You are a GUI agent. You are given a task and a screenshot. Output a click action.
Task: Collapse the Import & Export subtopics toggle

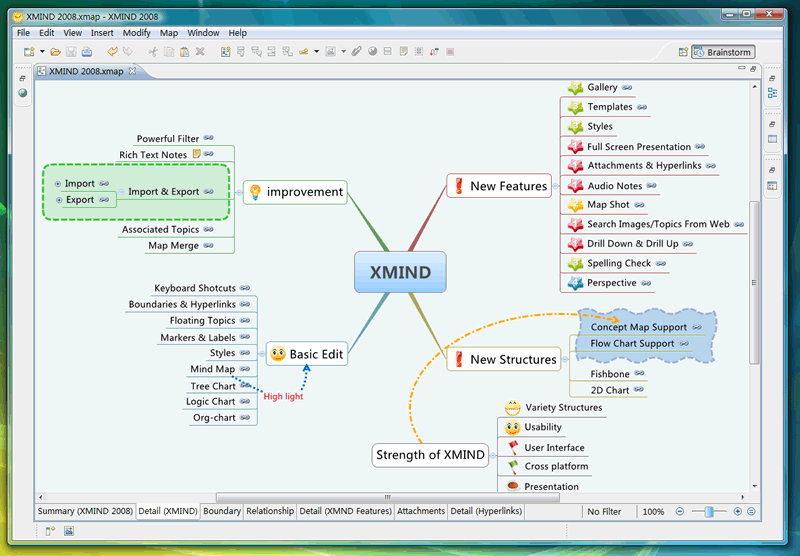(x=121, y=192)
